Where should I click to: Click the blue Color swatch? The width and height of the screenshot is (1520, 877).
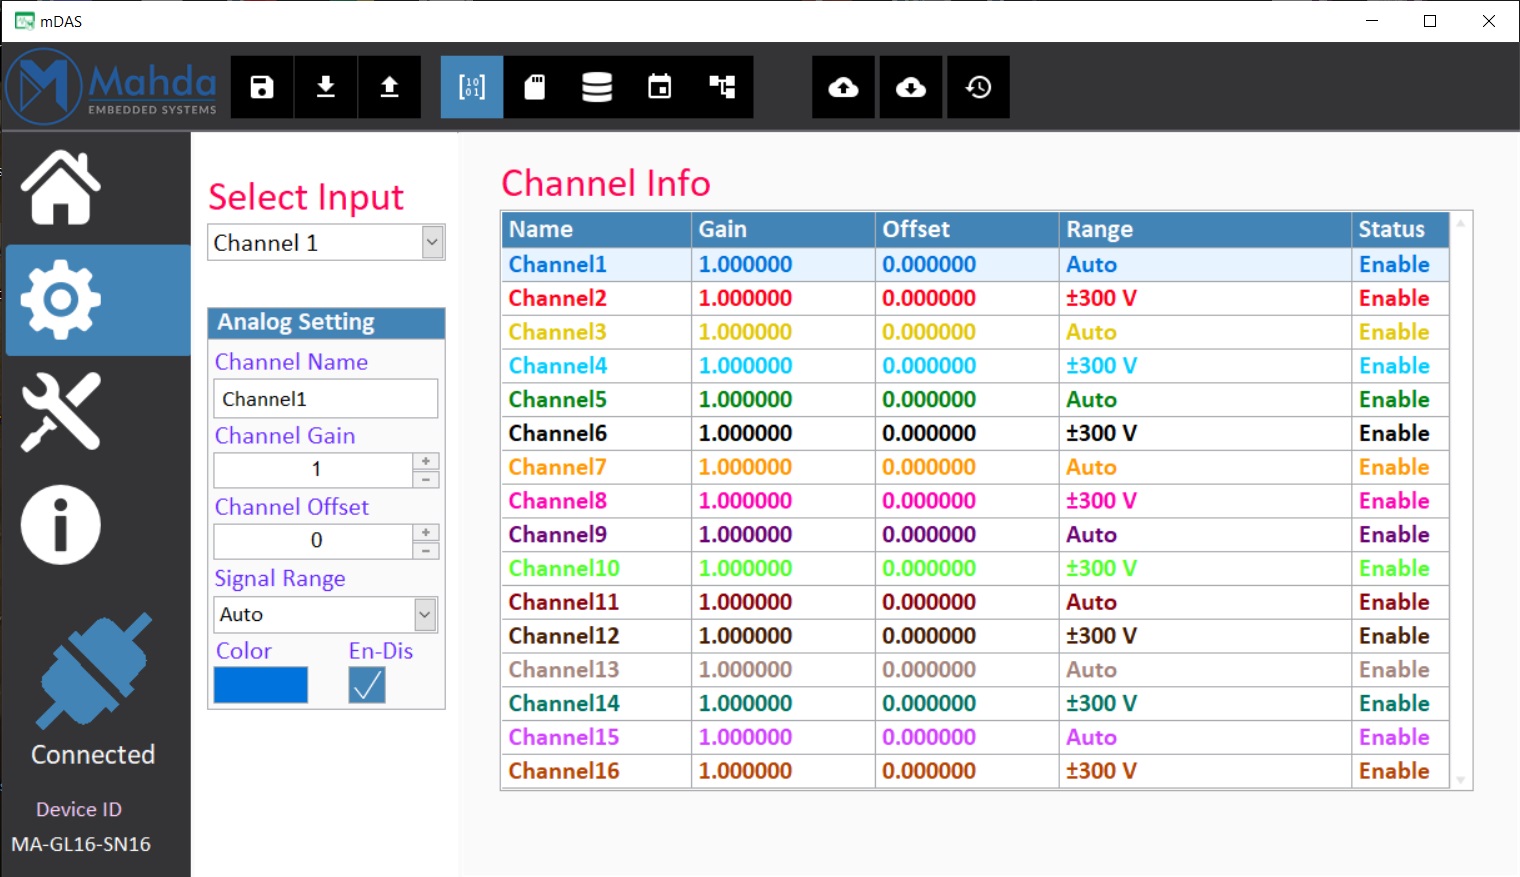(261, 685)
